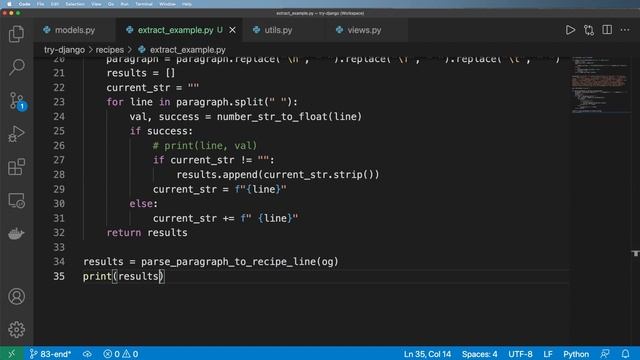The height and width of the screenshot is (360, 640).
Task: Open the Search view in activity bar
Action: click(x=16, y=67)
